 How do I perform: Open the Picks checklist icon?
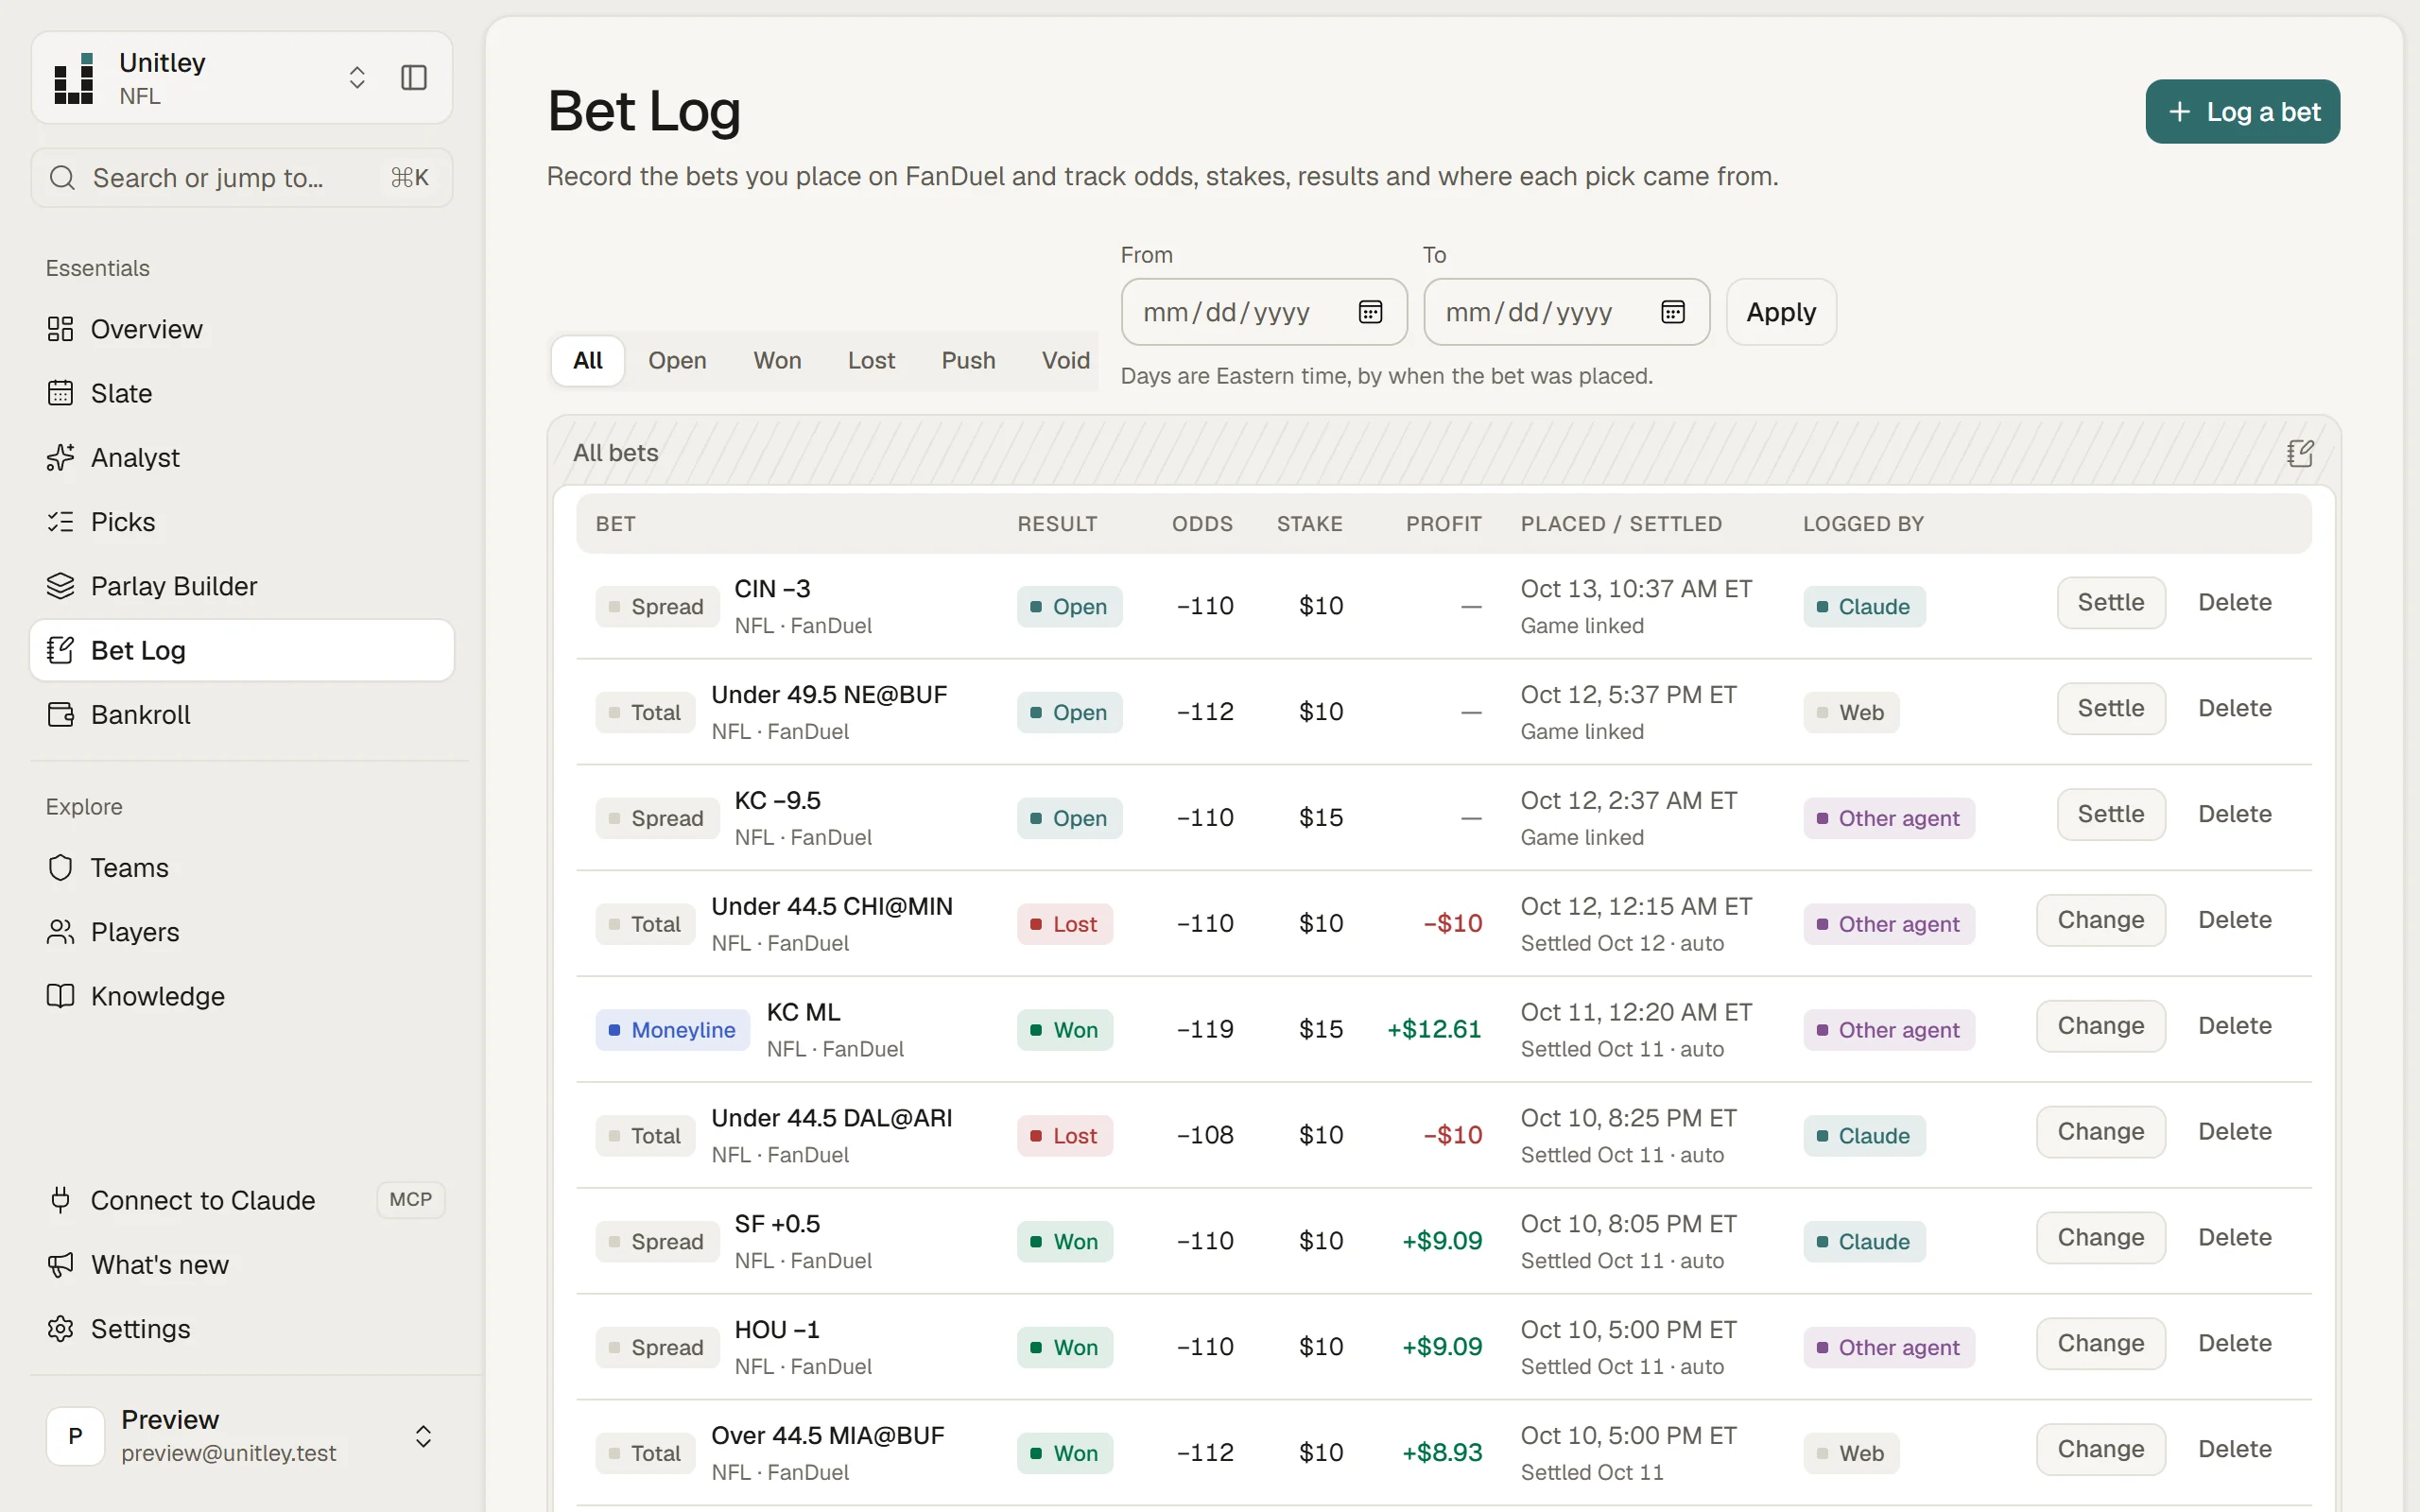[60, 522]
